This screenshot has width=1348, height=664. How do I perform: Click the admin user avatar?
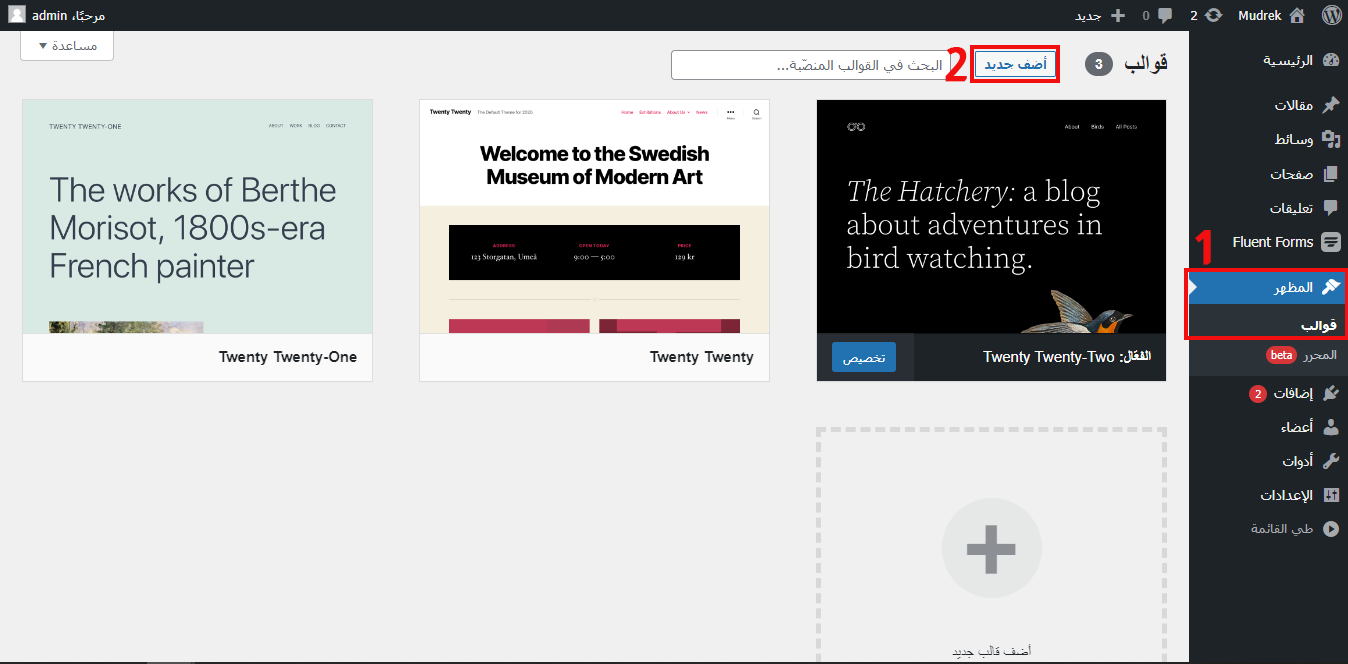pos(17,15)
